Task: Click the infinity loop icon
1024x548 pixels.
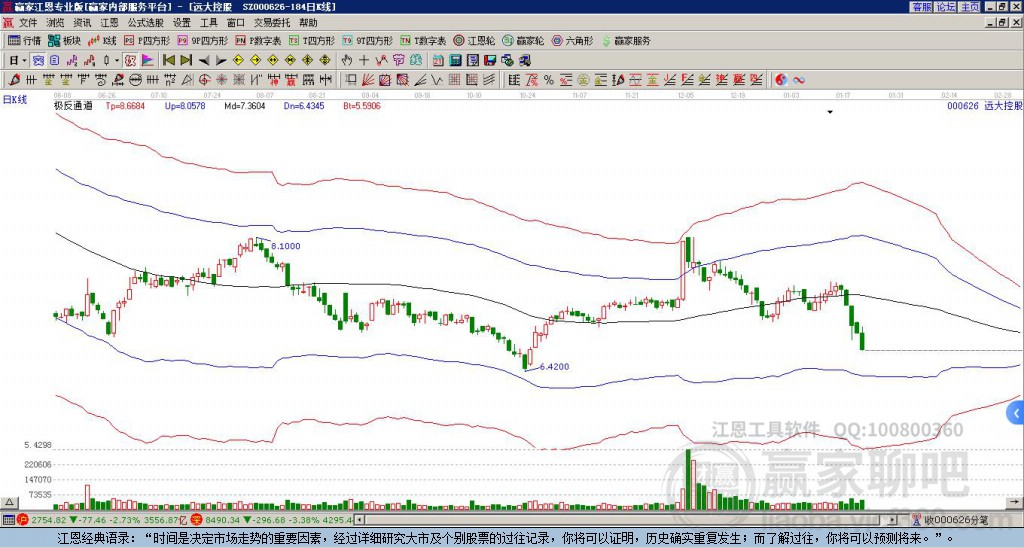Action: (x=798, y=80)
